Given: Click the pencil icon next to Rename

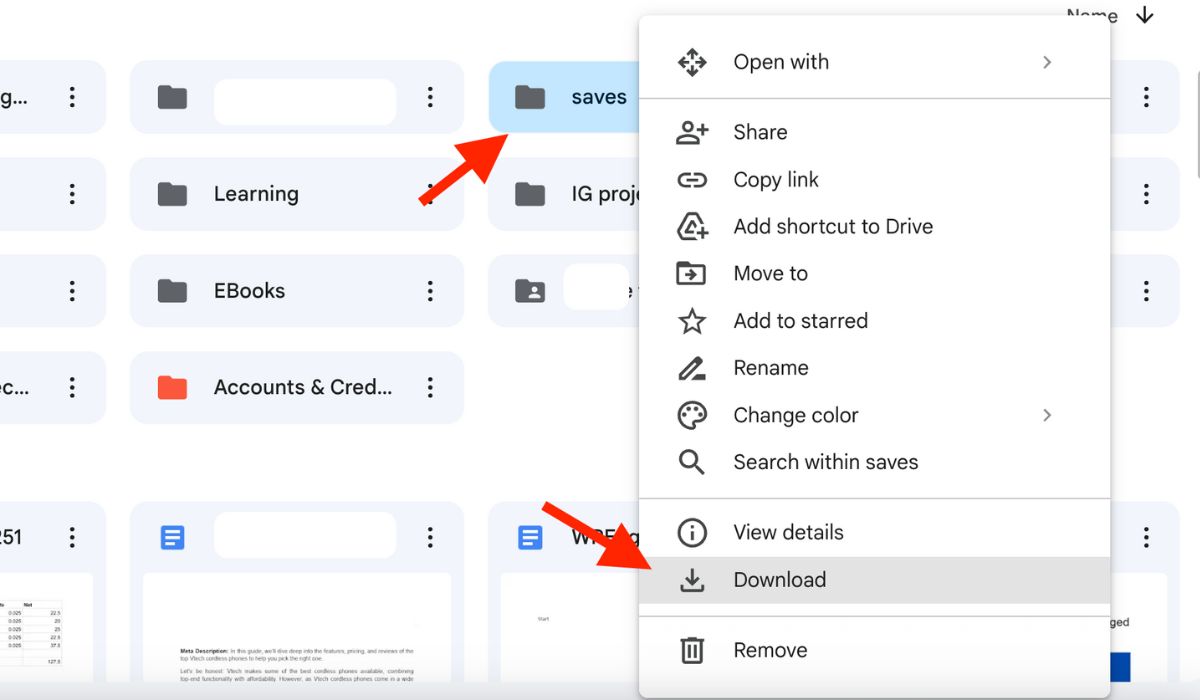Looking at the screenshot, I should 691,367.
